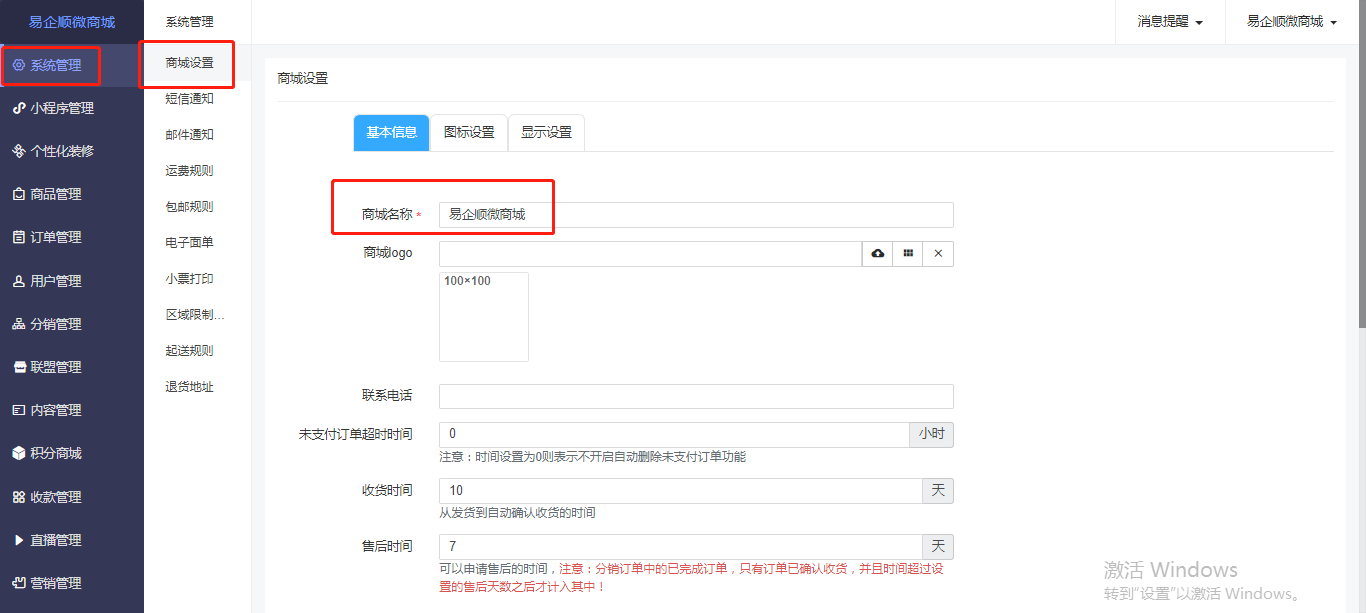Open 邮件通知 in the submenu

click(x=190, y=135)
